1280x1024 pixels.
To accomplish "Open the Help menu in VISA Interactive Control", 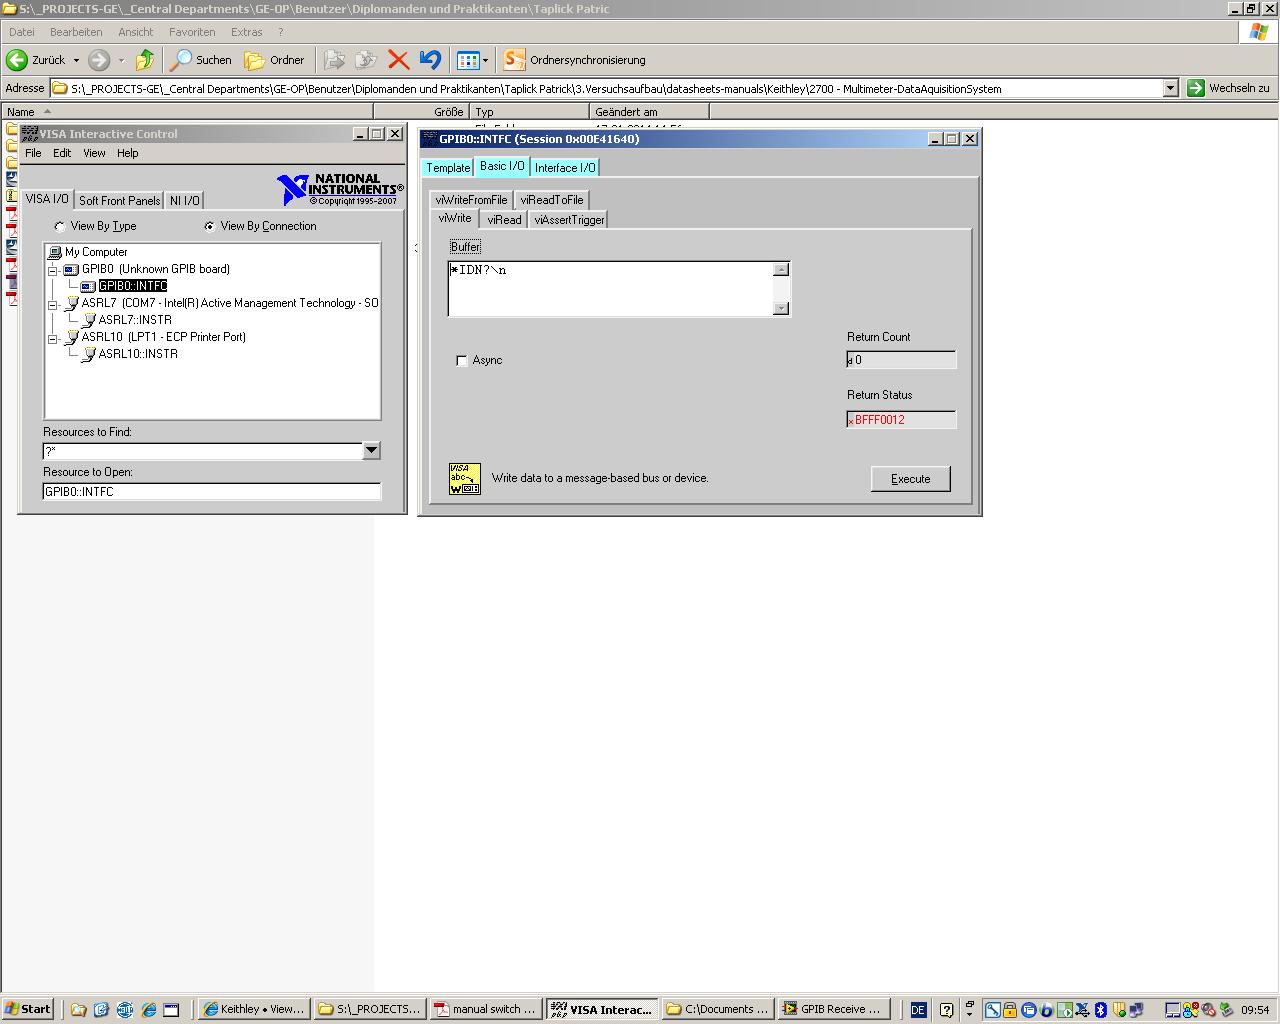I will coord(127,153).
